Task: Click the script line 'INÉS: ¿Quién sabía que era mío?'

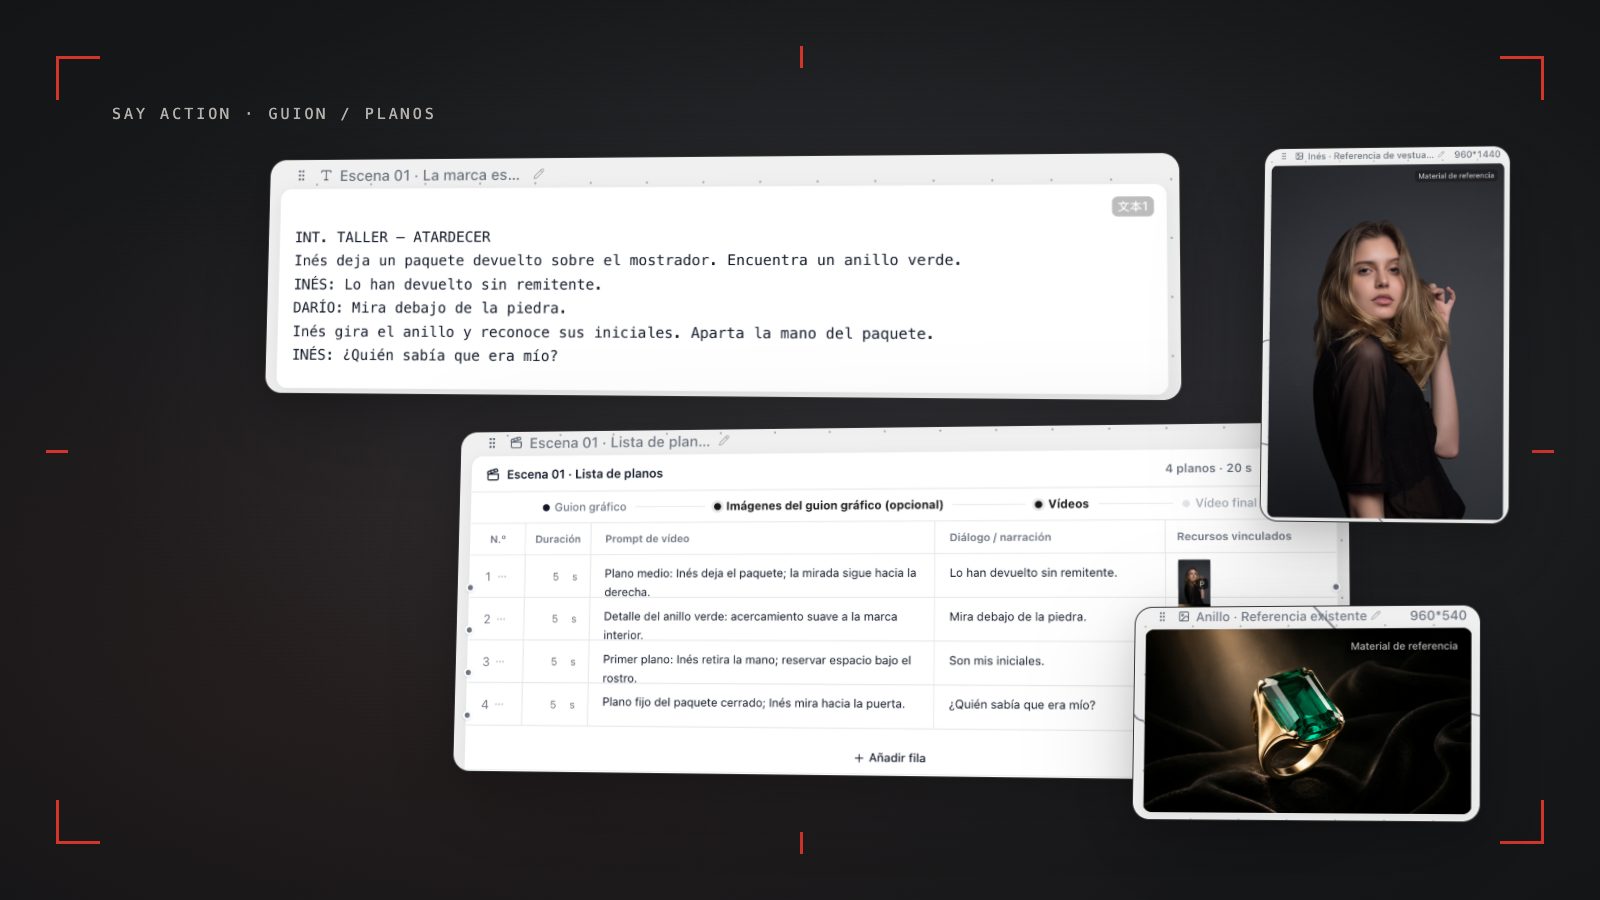Action: pos(425,355)
